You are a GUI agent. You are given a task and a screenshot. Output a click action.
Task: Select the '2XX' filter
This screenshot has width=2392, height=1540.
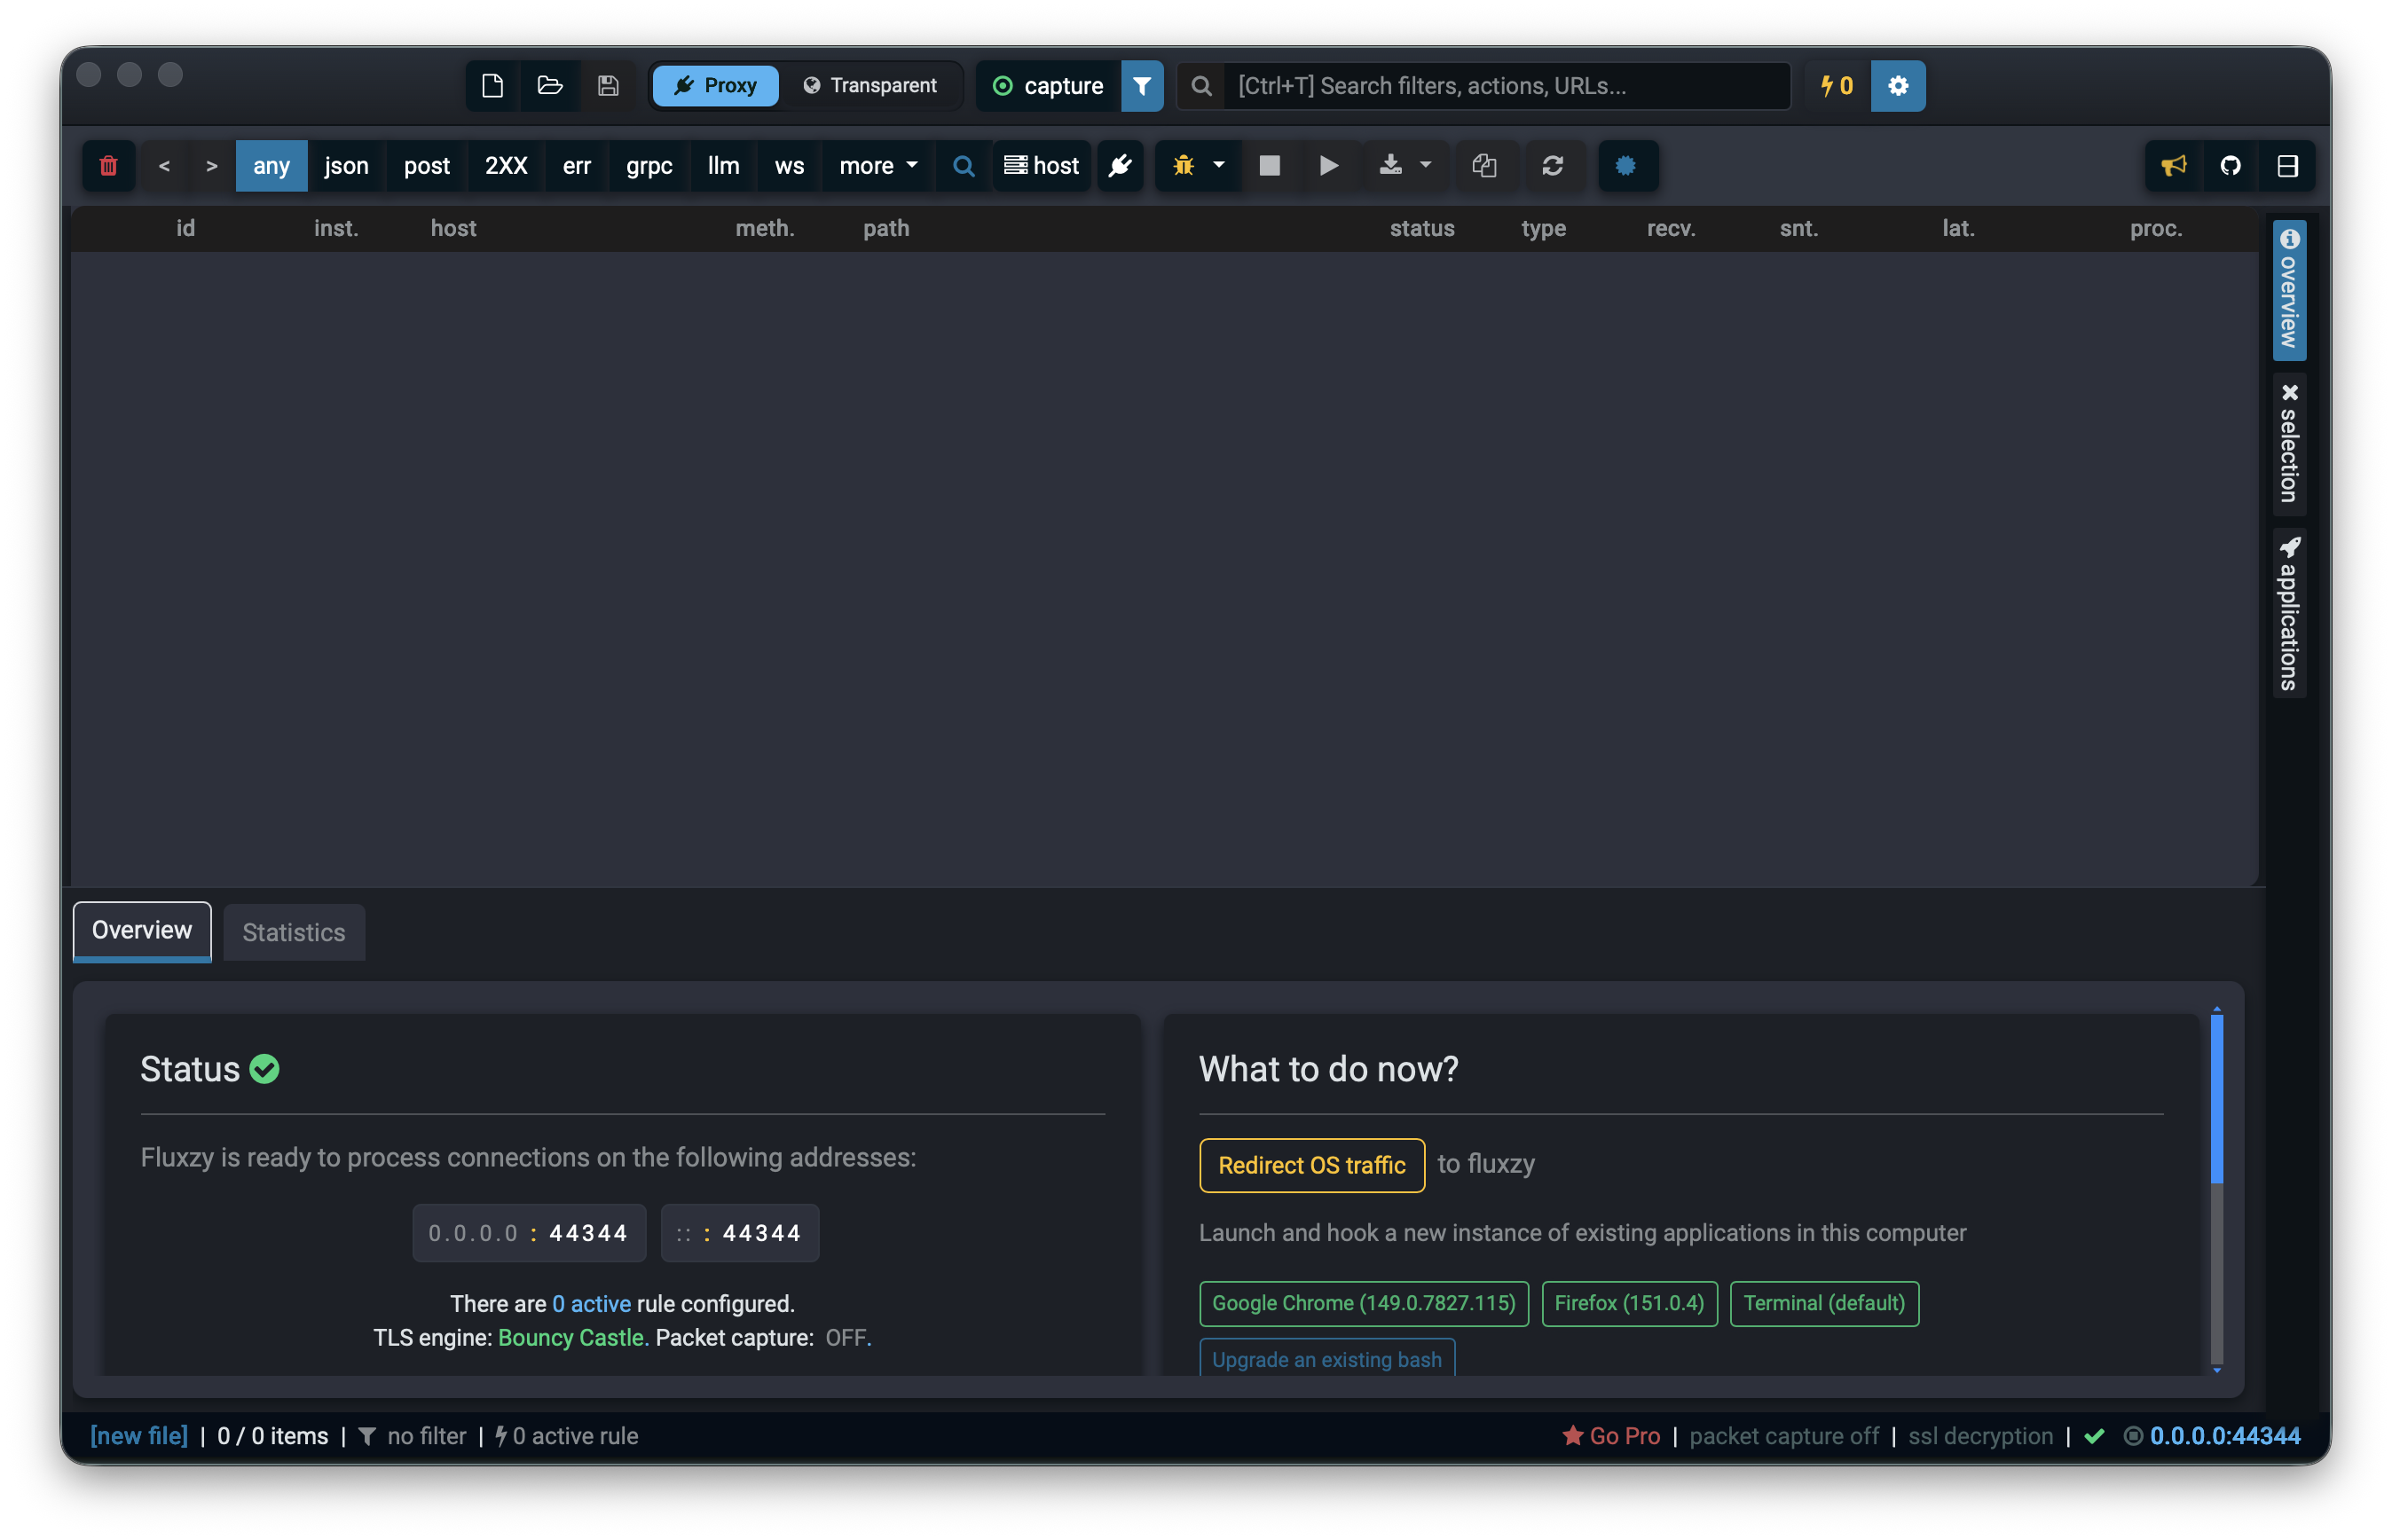tap(506, 166)
